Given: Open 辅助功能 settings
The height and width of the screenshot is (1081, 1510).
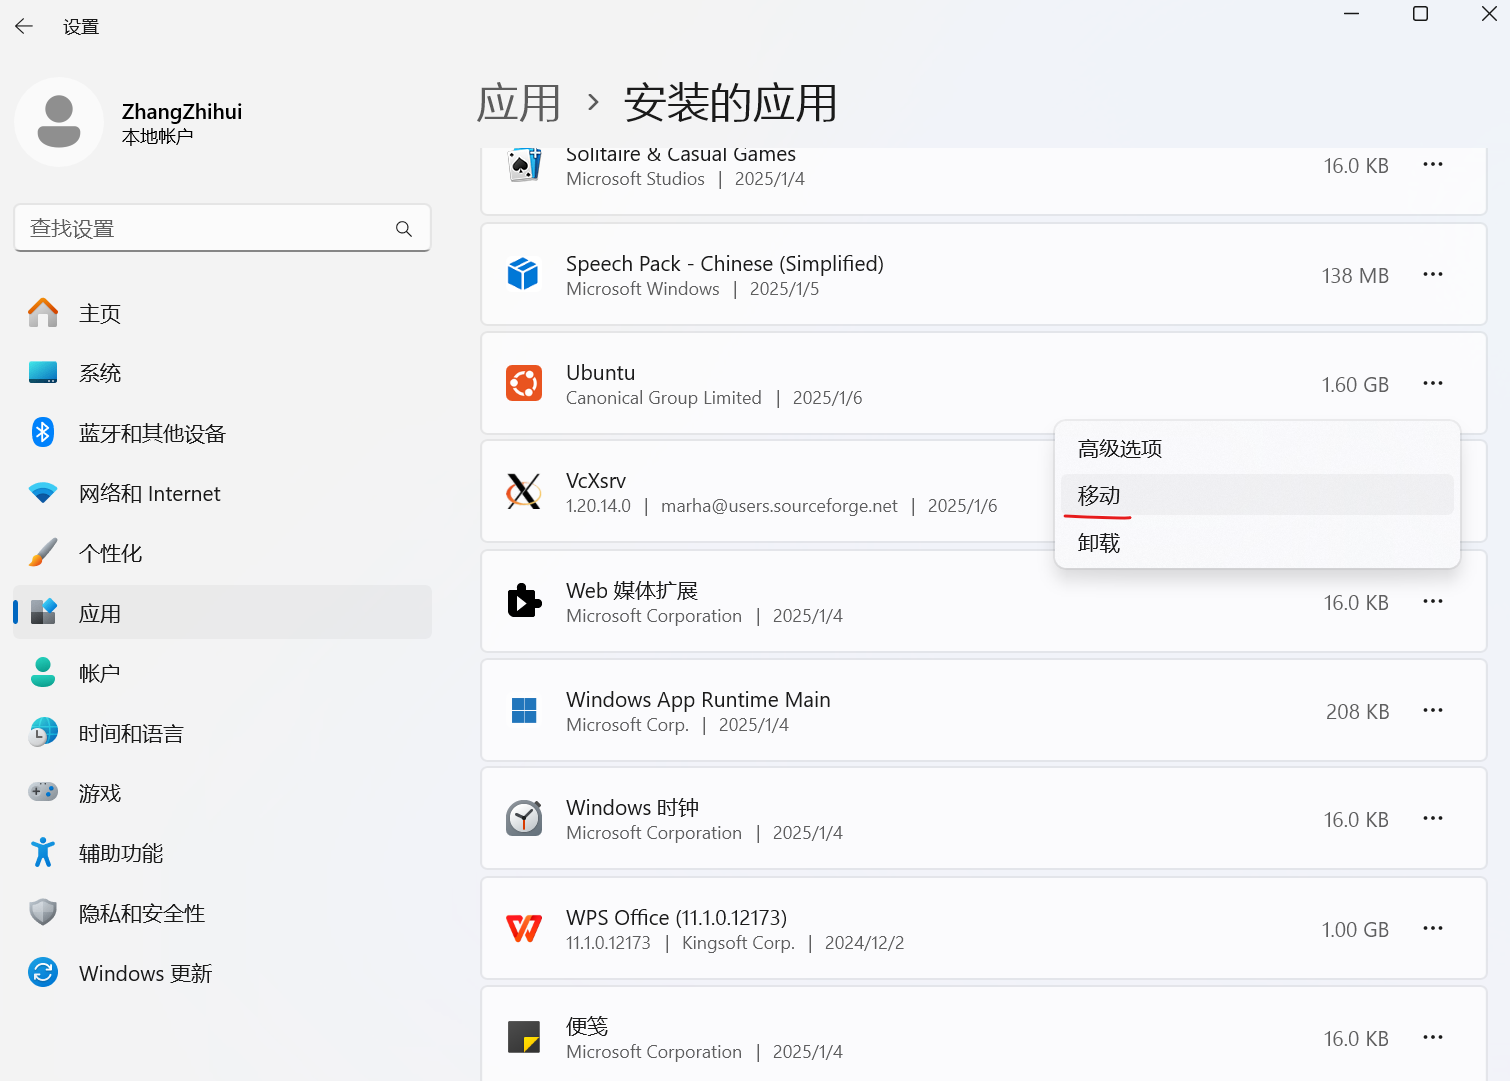Looking at the screenshot, I should tap(222, 853).
